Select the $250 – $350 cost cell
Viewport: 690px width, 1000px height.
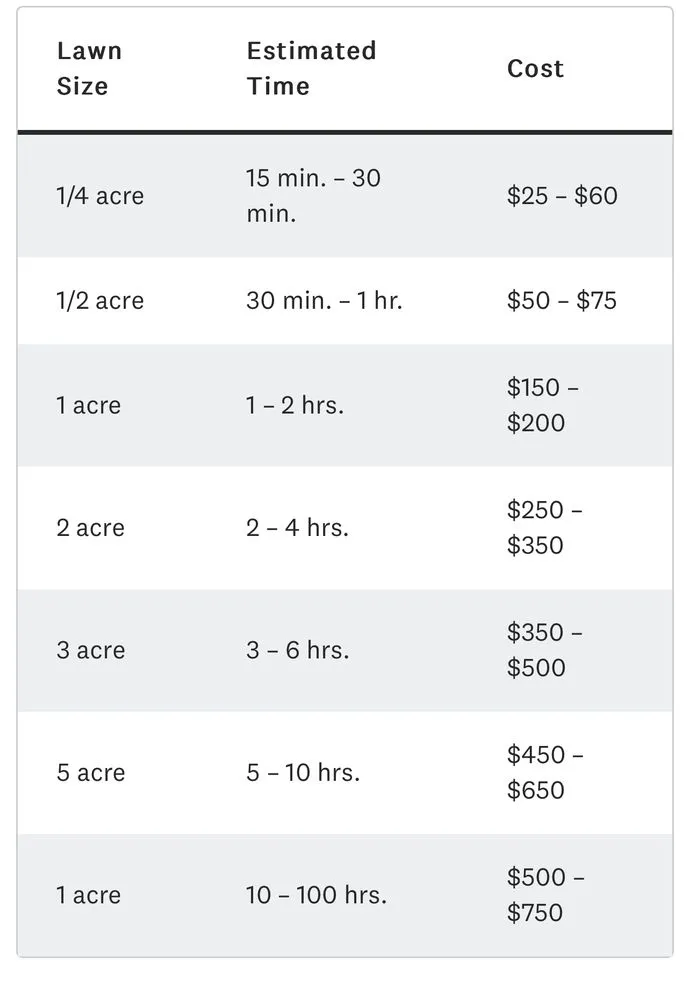click(545, 528)
